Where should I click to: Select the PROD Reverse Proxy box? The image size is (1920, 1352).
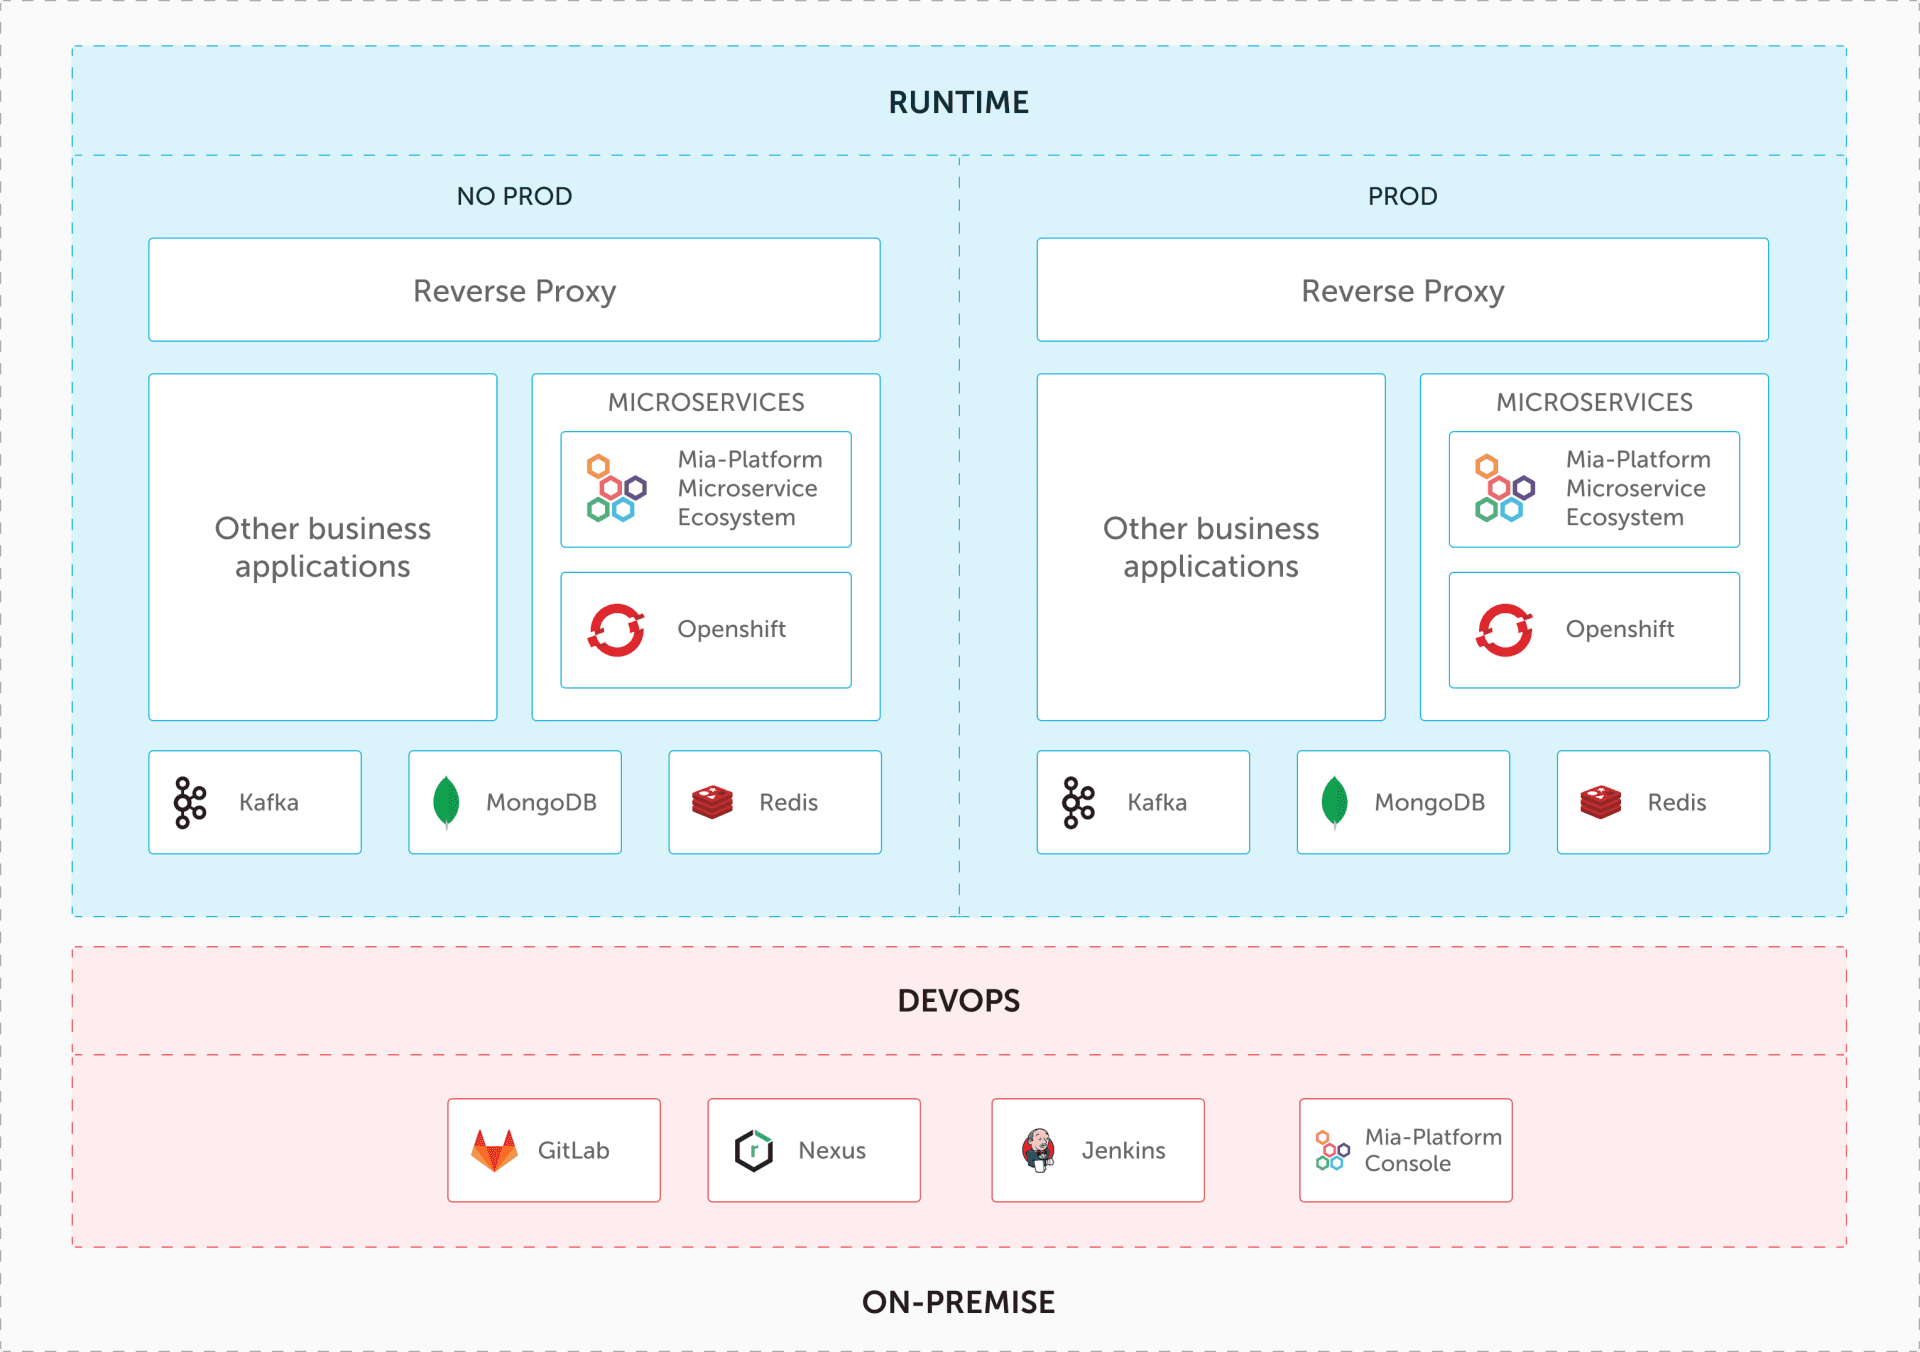pyautogui.click(x=1402, y=290)
